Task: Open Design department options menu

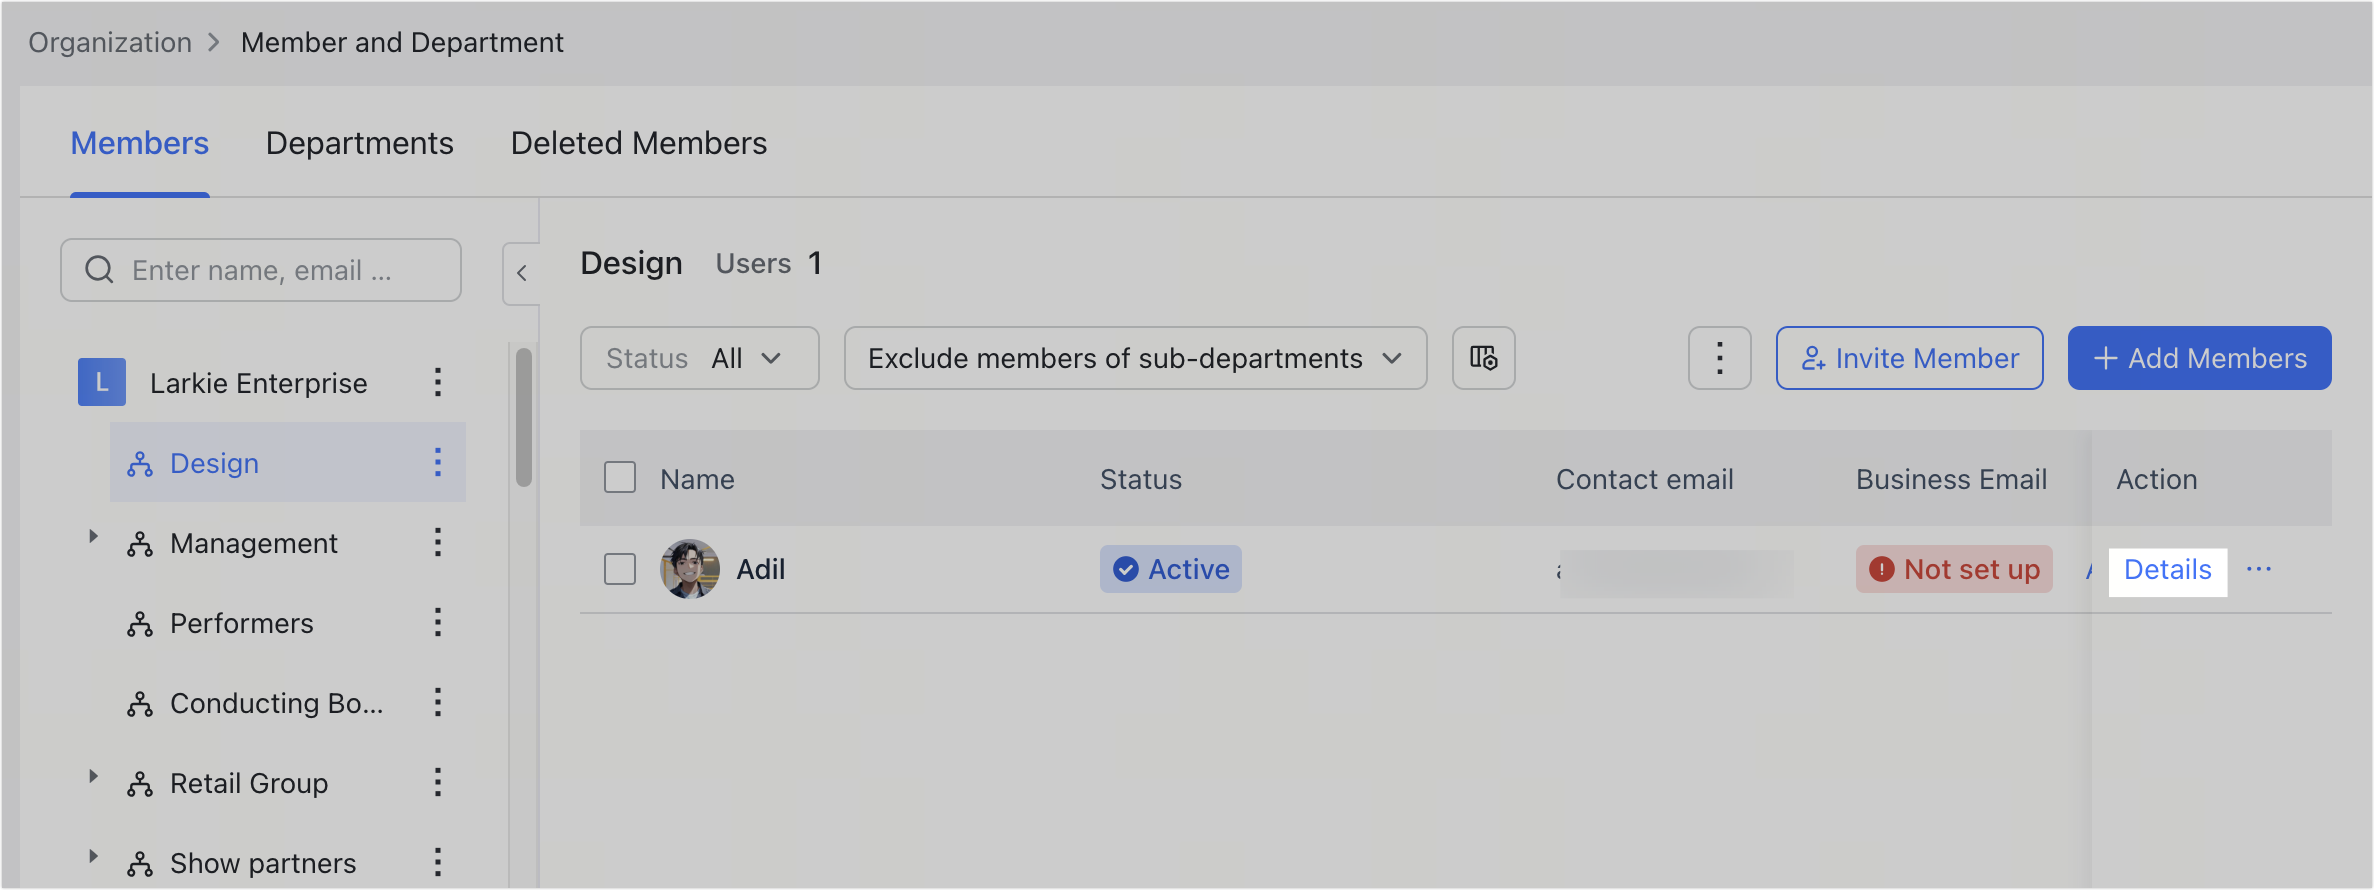Action: [x=438, y=462]
